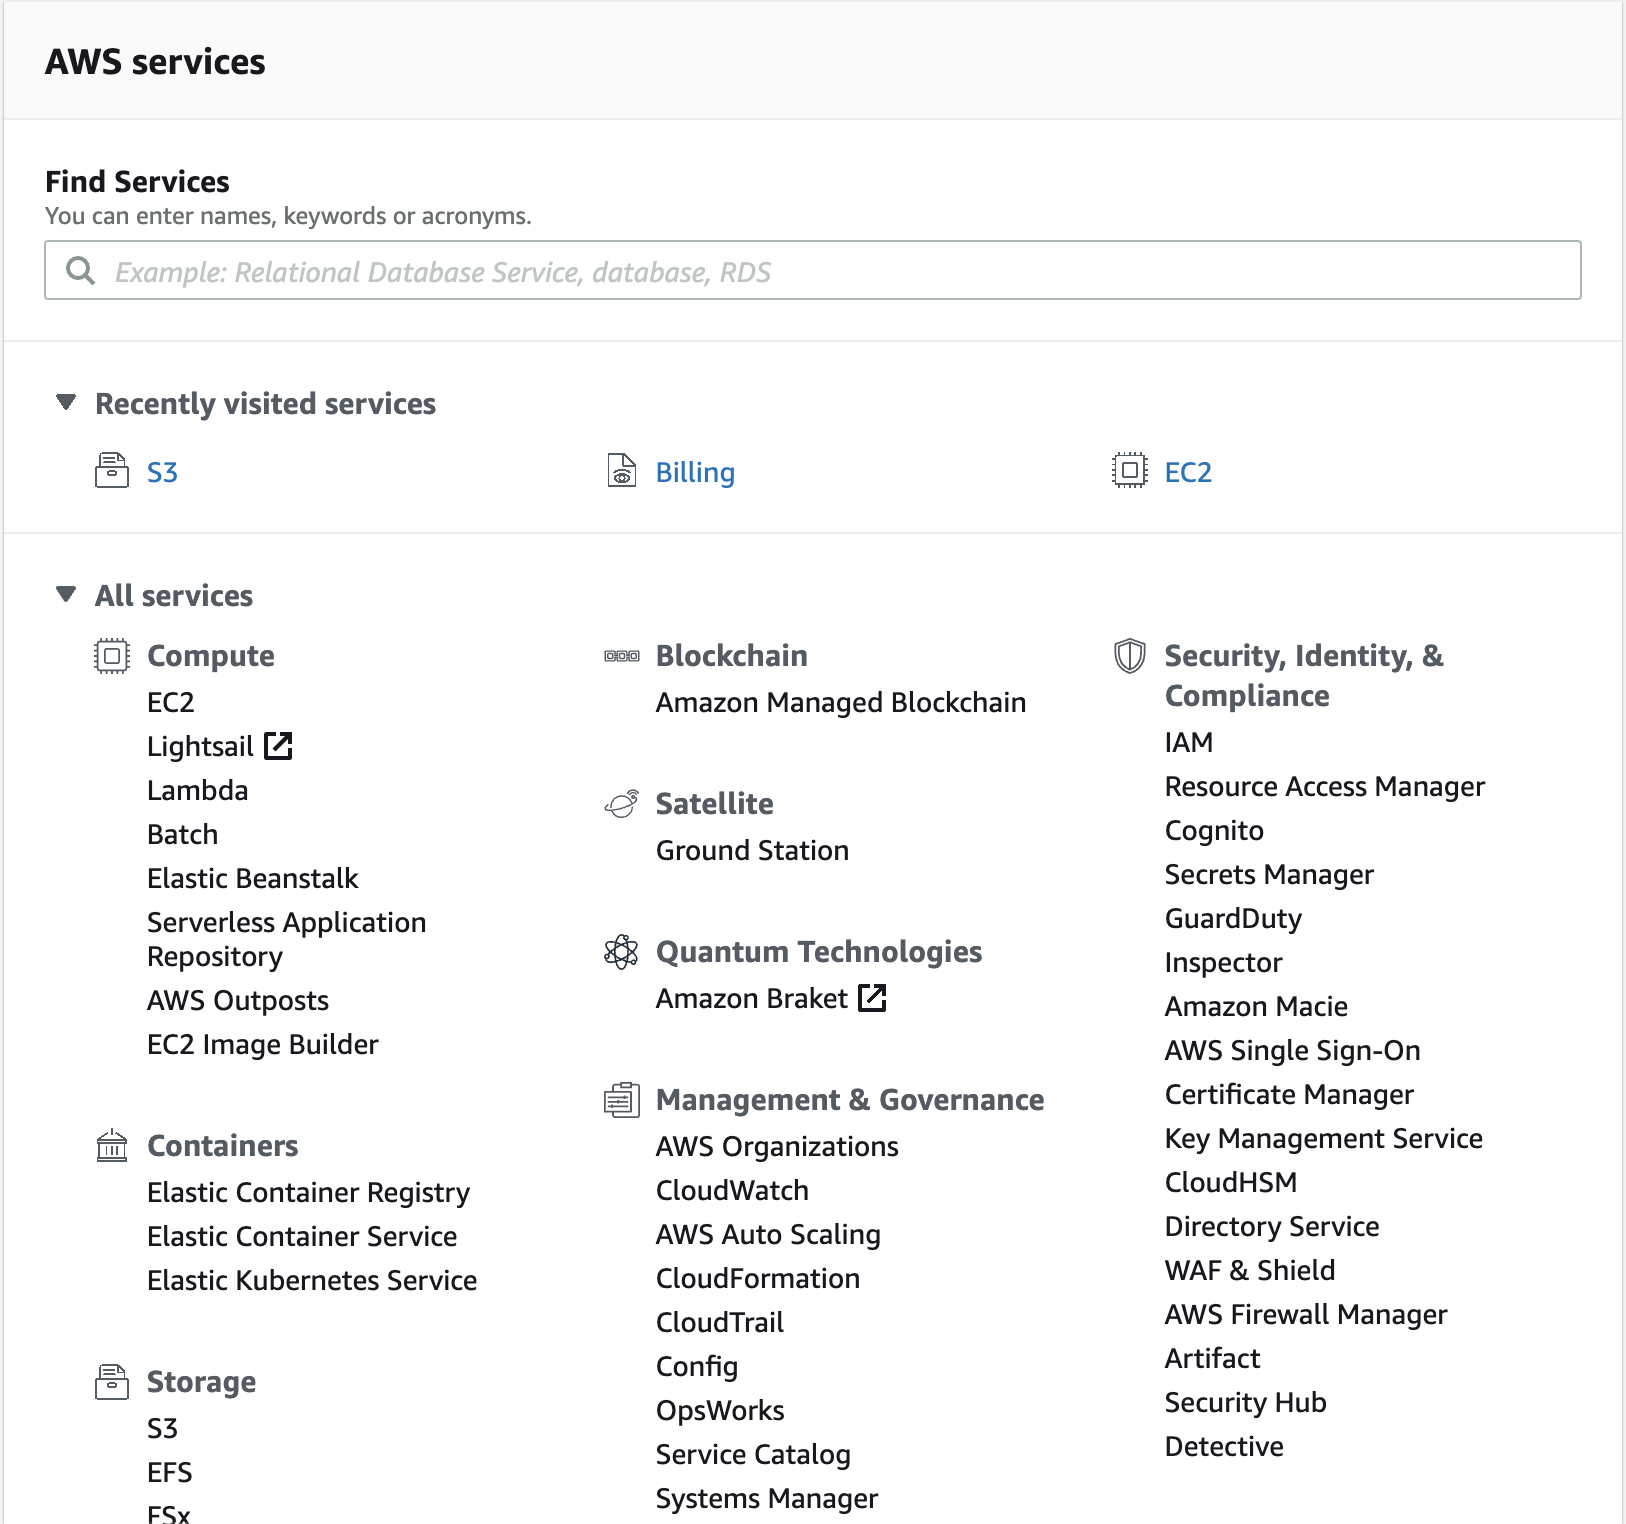Open Resource Access Manager
Viewport: 1626px width, 1524px height.
1325,786
